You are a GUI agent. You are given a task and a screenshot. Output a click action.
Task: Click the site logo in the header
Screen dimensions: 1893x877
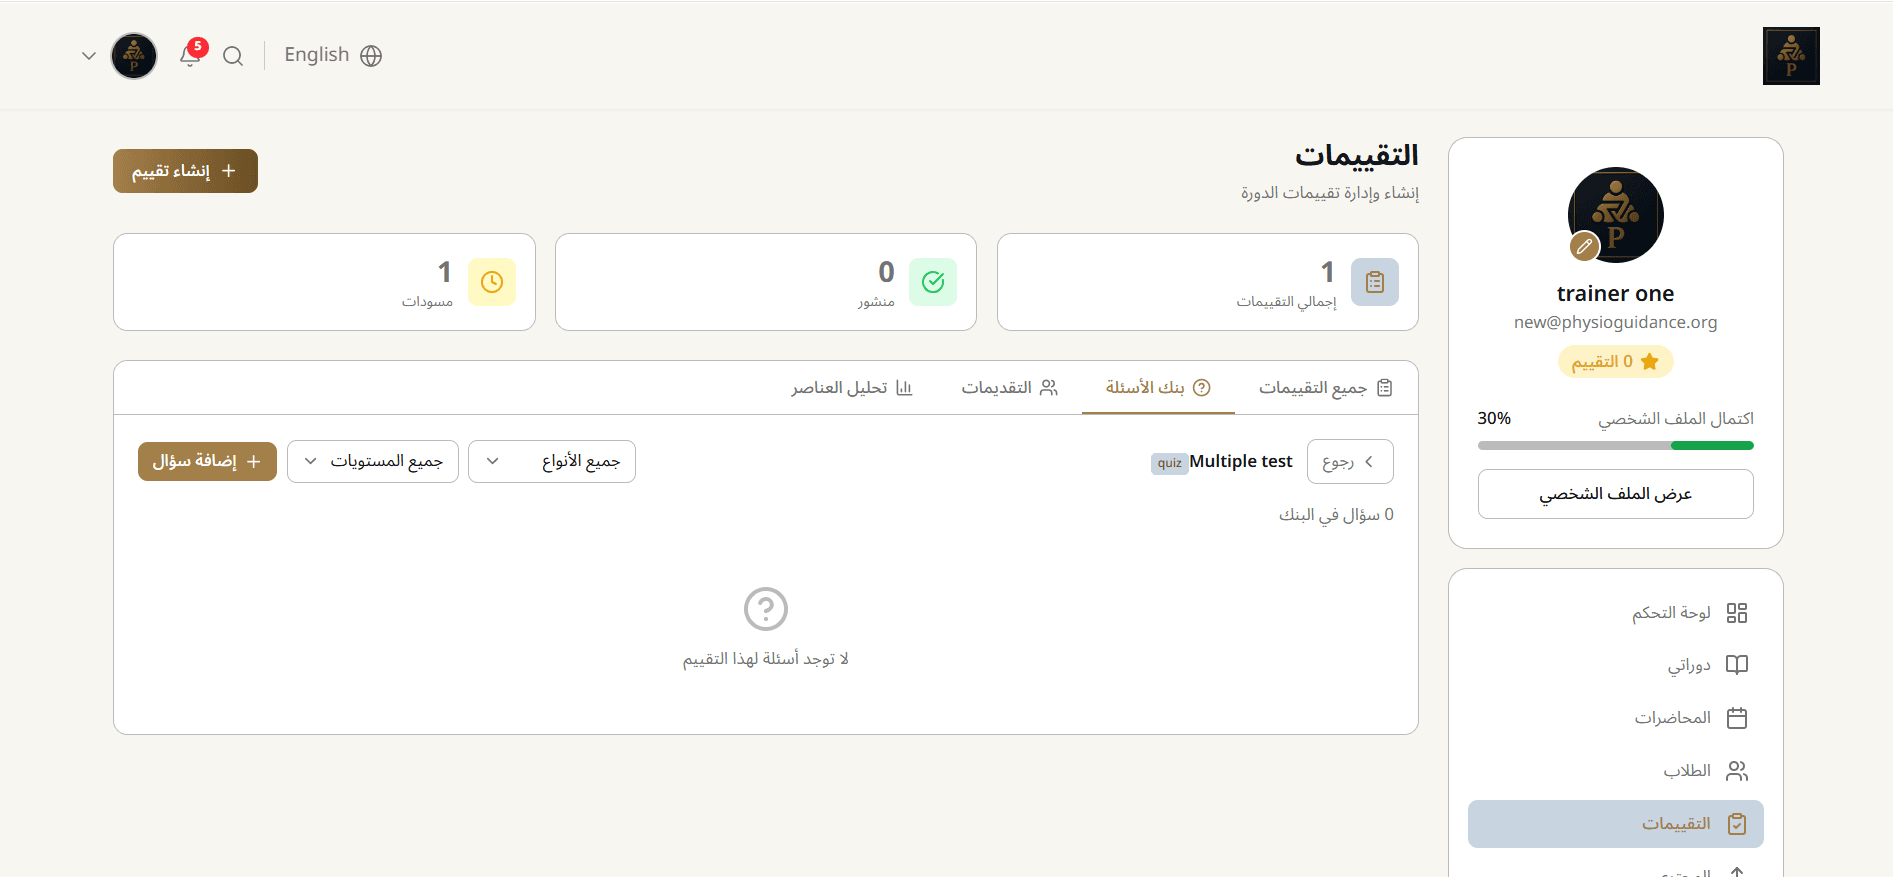point(1791,56)
